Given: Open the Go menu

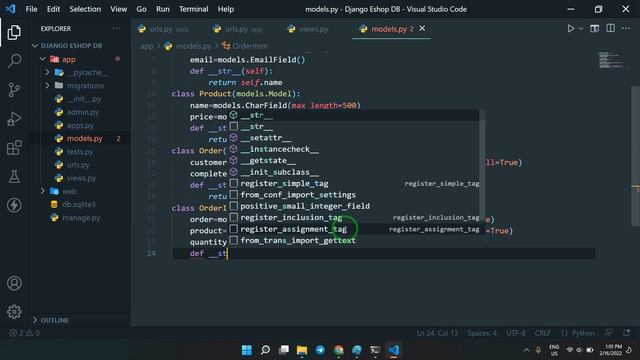Looking at the screenshot, I should point(141,9).
